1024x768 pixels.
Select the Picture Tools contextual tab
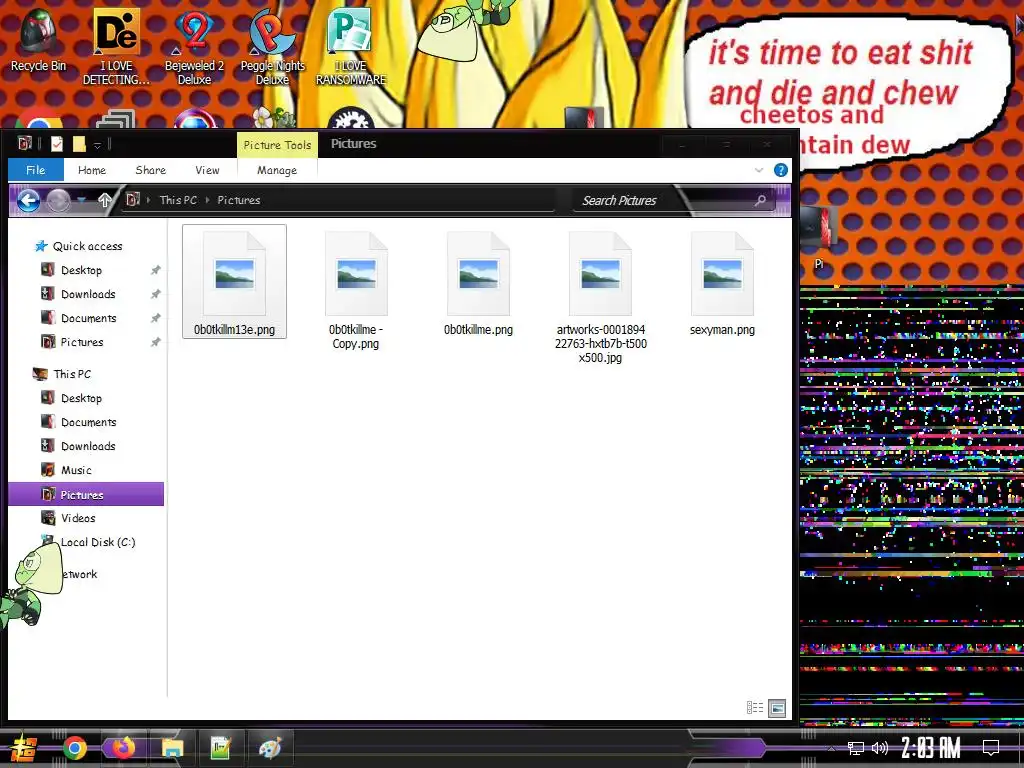277,145
